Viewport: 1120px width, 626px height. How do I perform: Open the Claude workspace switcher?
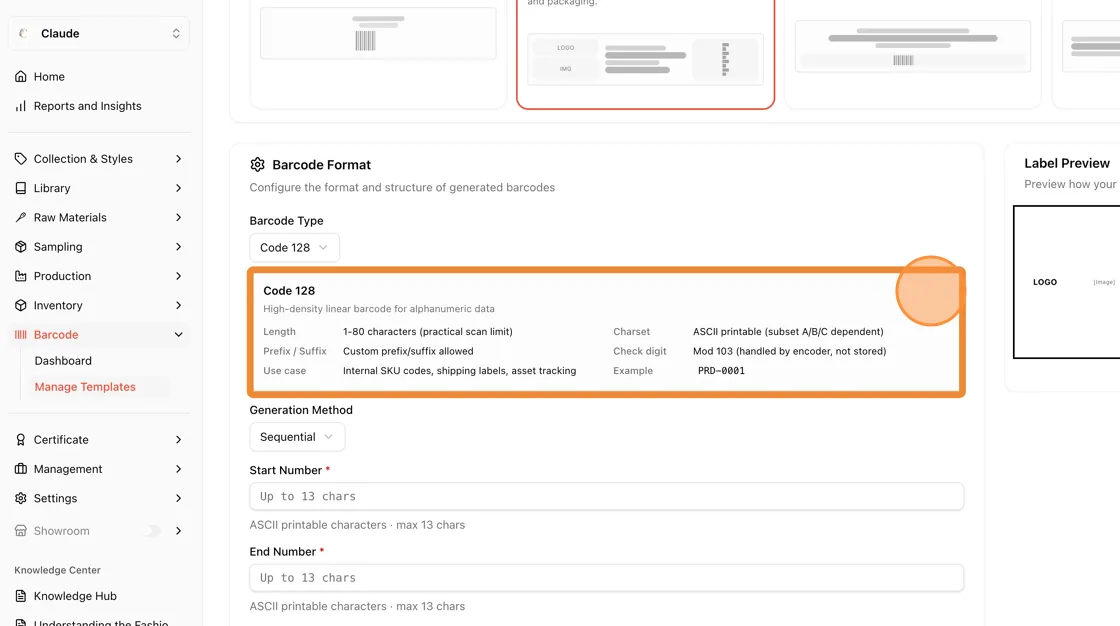(x=99, y=34)
